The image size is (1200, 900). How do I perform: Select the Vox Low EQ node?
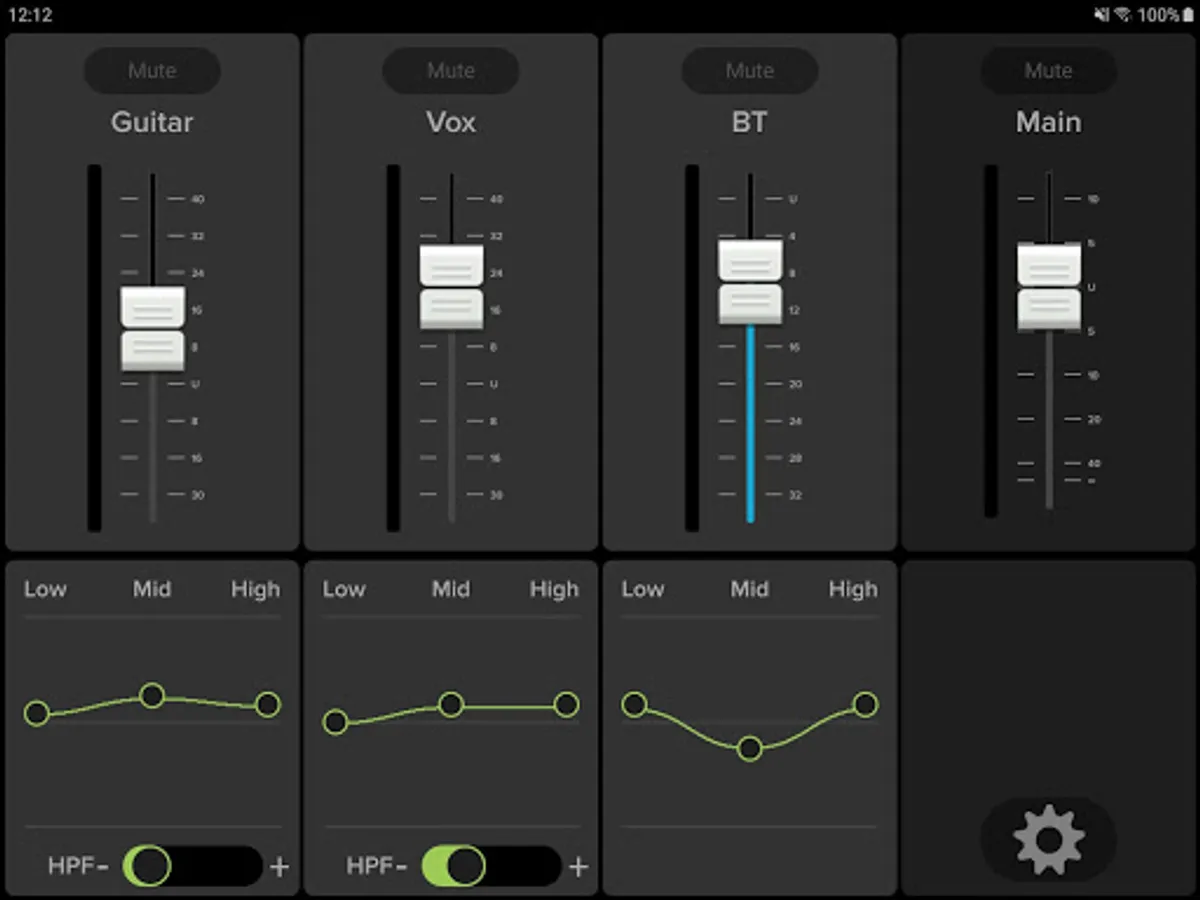point(336,721)
